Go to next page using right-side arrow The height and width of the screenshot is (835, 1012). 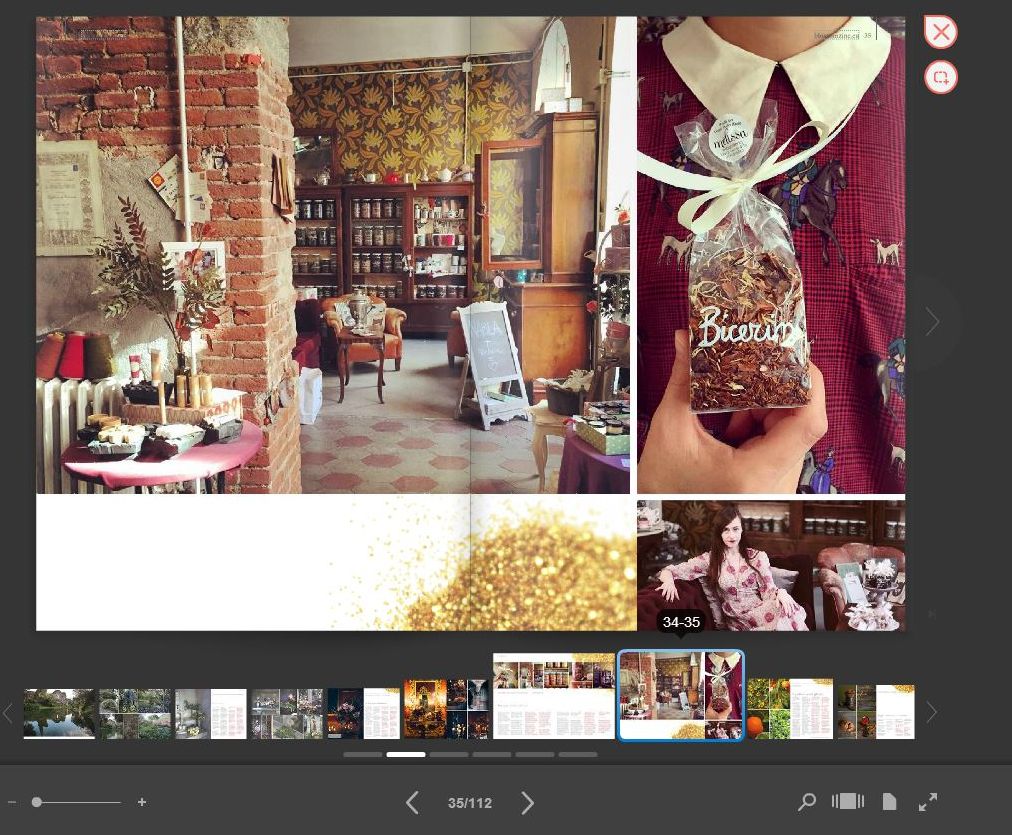click(x=932, y=321)
